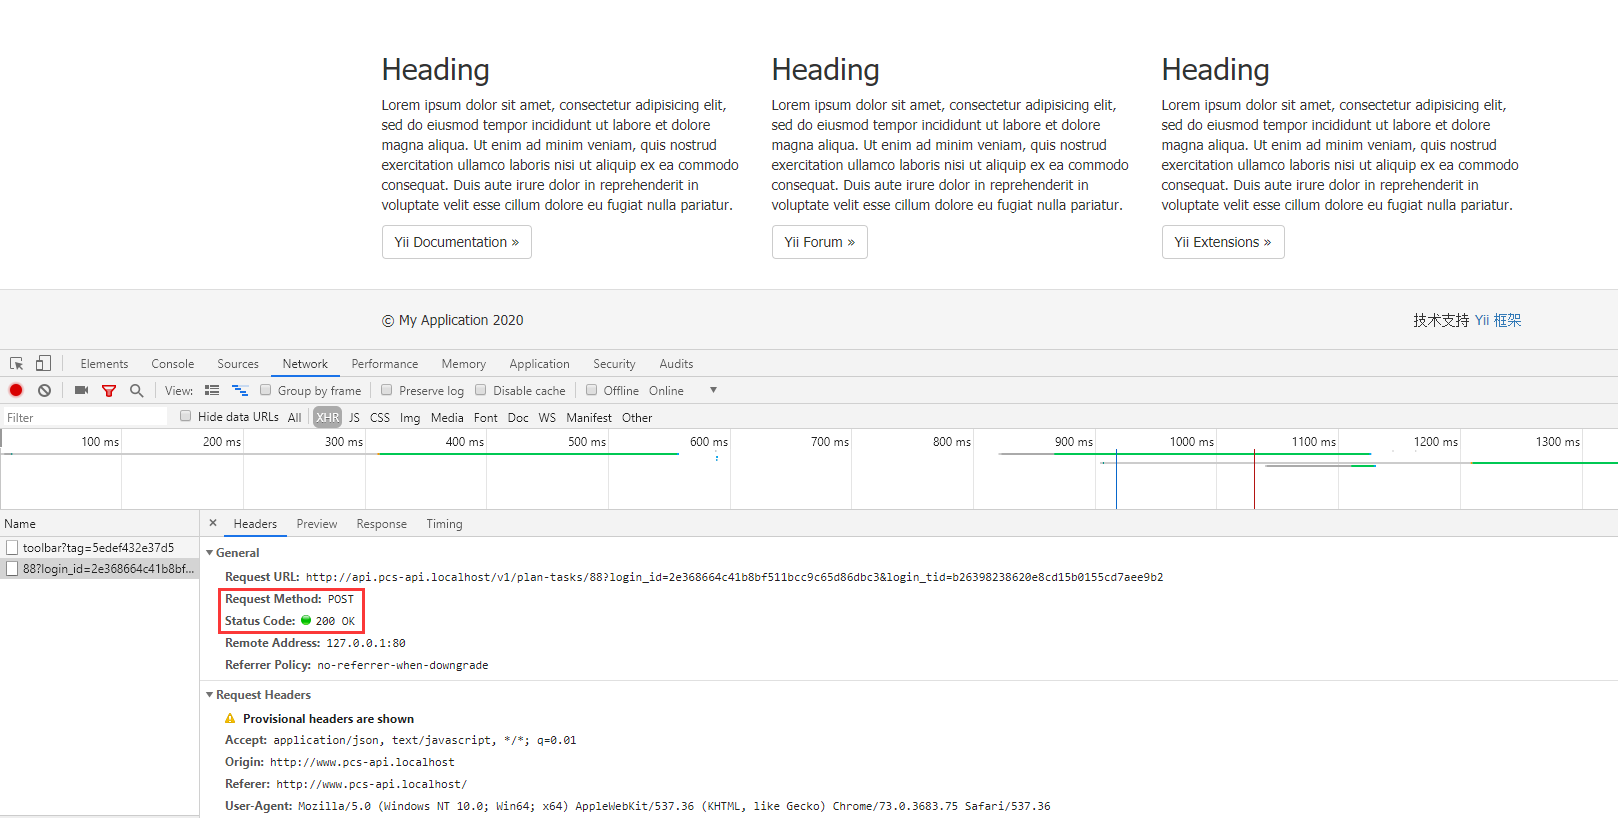Stop recording the network log
Image resolution: width=1618 pixels, height=818 pixels.
pyautogui.click(x=16, y=391)
